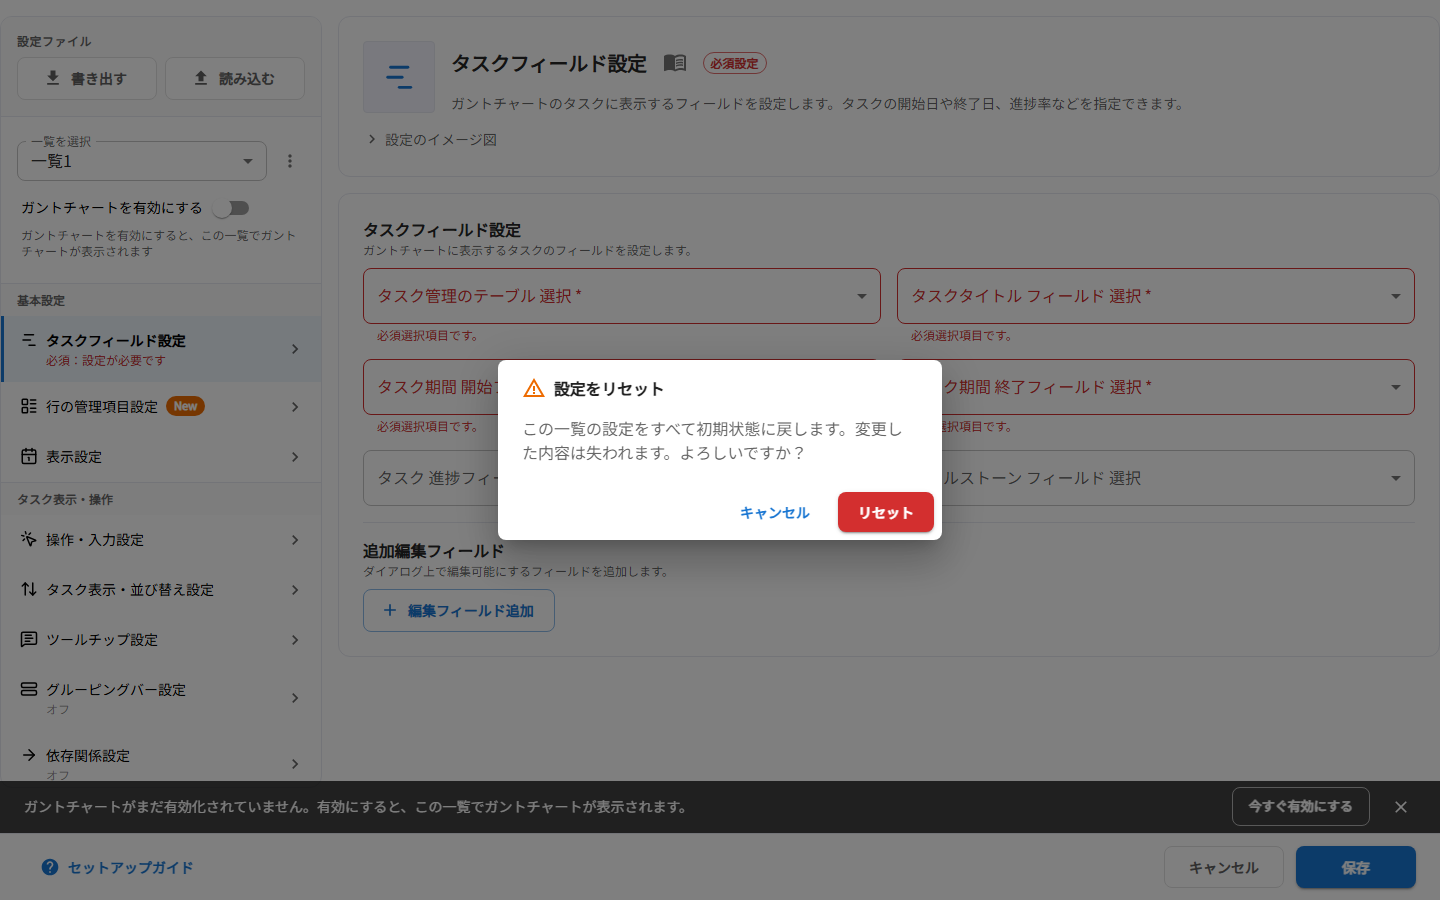Open the three-dot menu beside 一覧1
This screenshot has height=900, width=1440.
point(290,161)
